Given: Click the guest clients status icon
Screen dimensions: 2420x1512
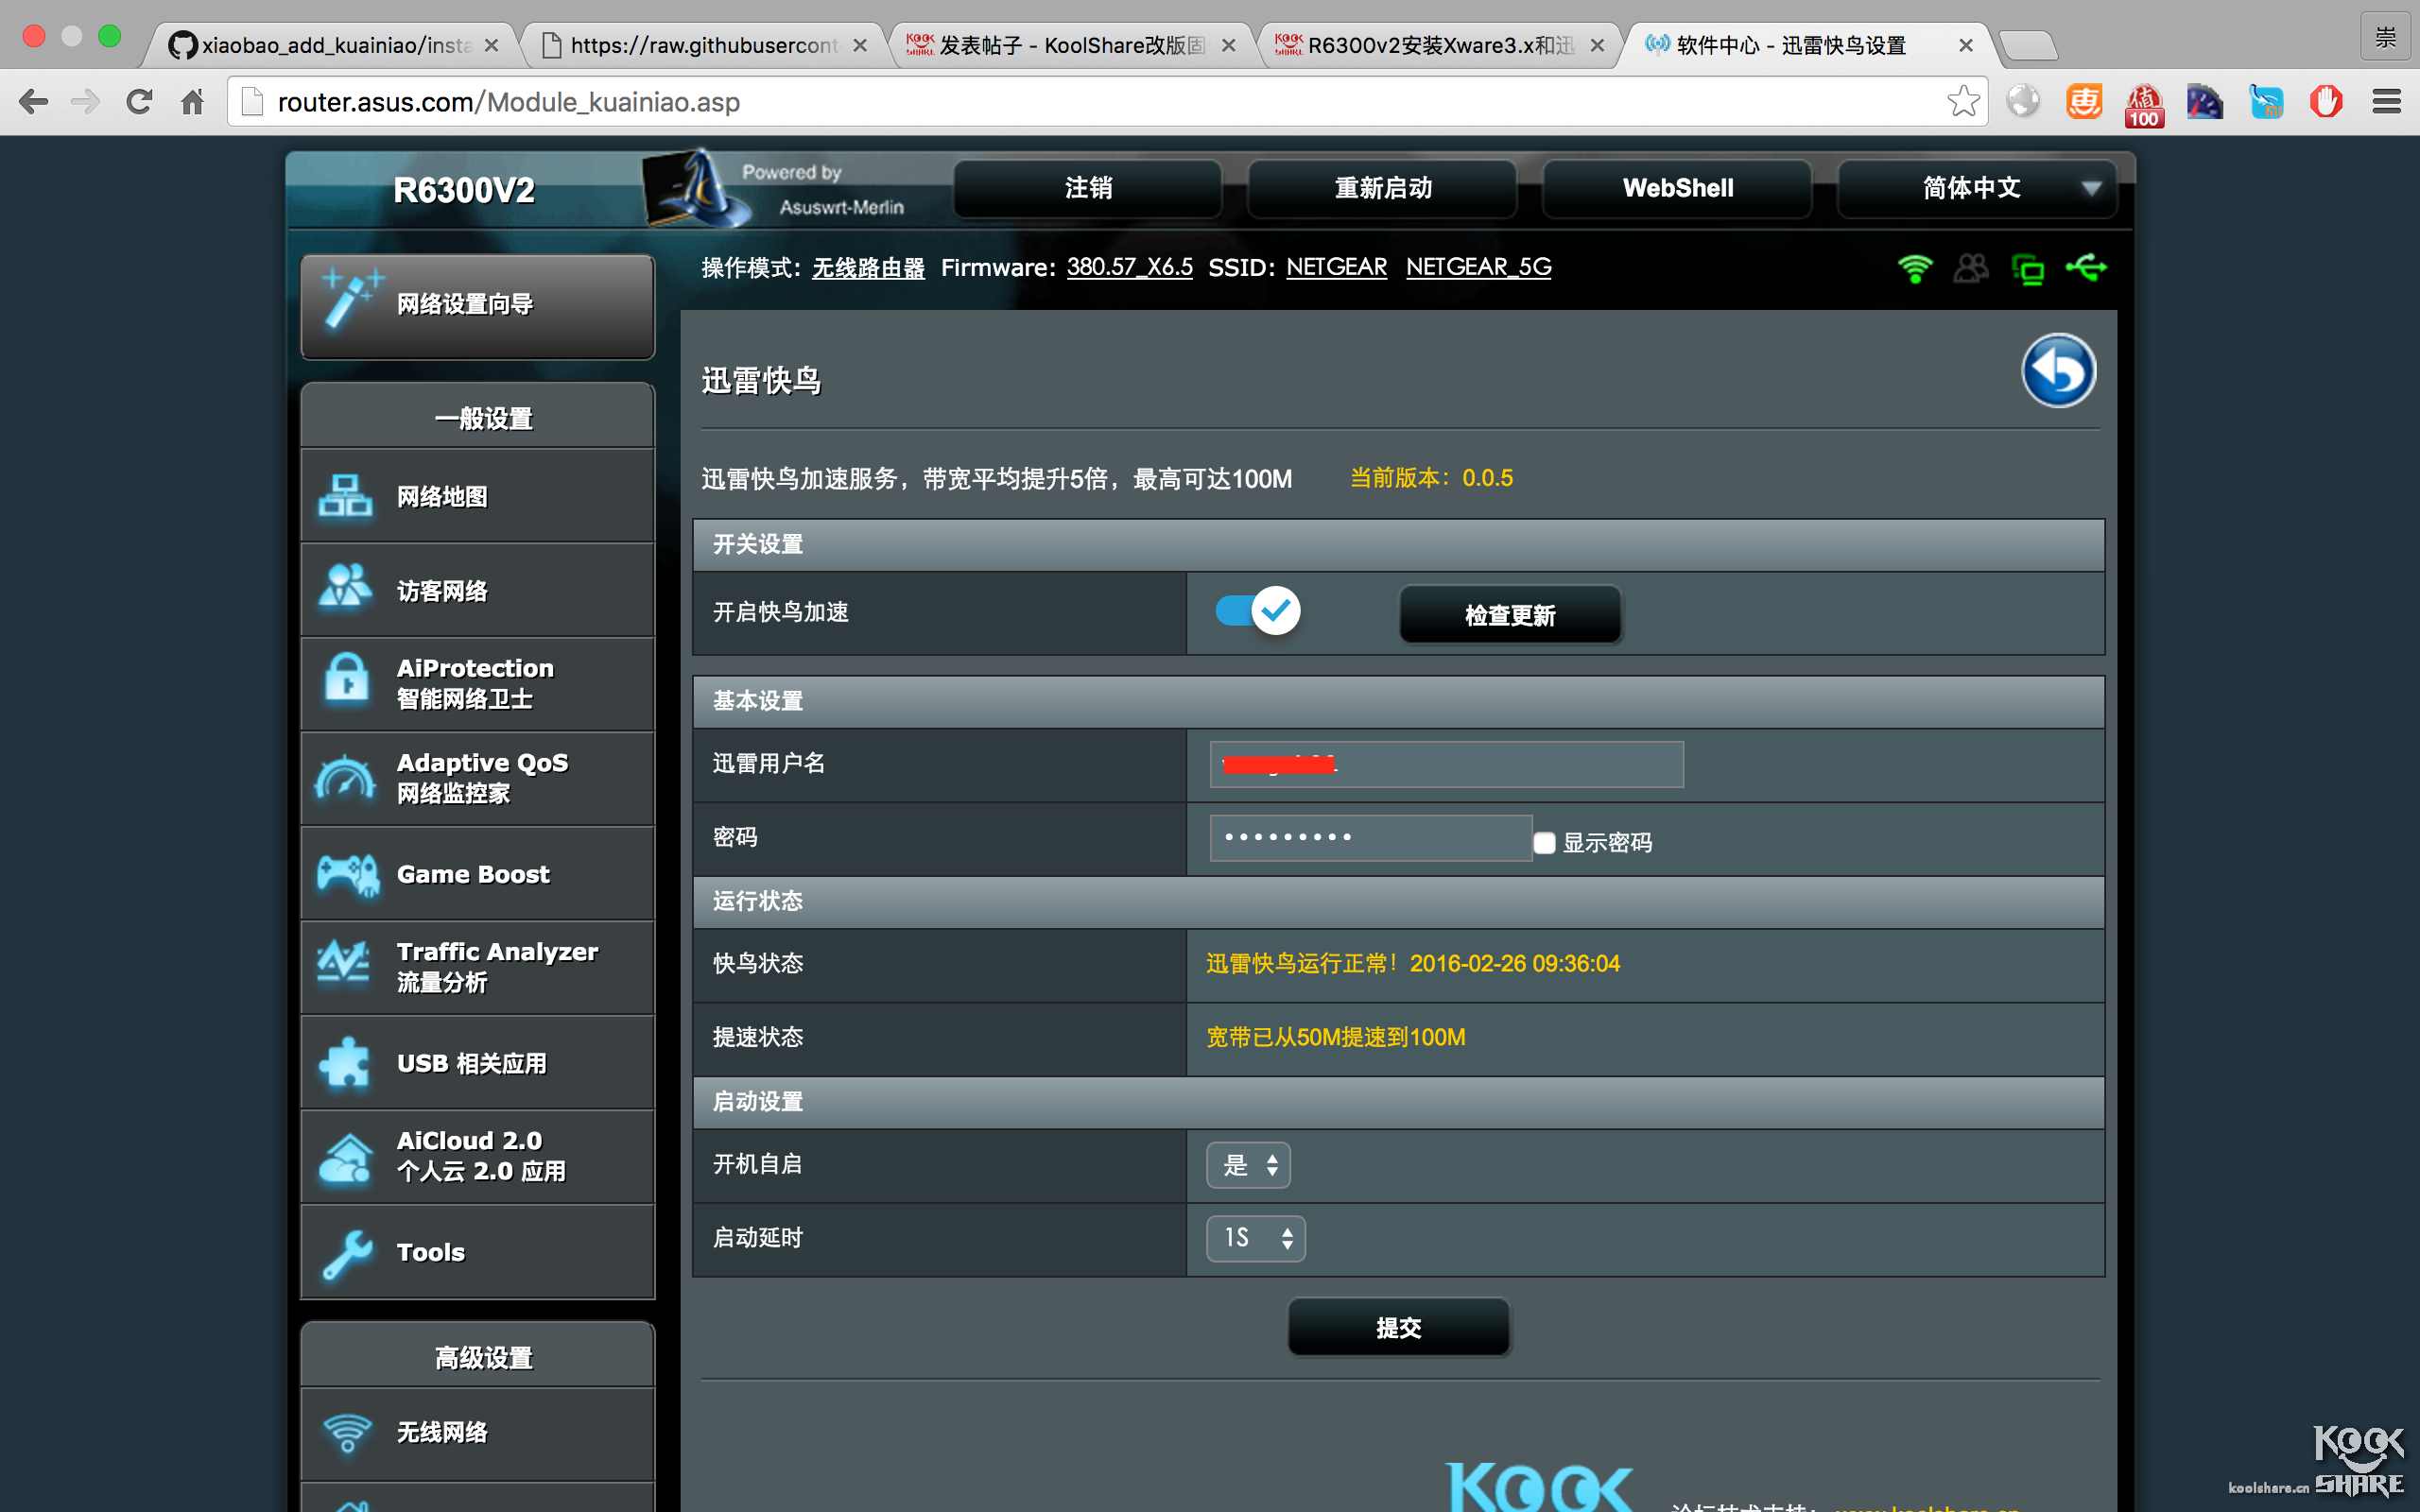Looking at the screenshot, I should click(1970, 268).
